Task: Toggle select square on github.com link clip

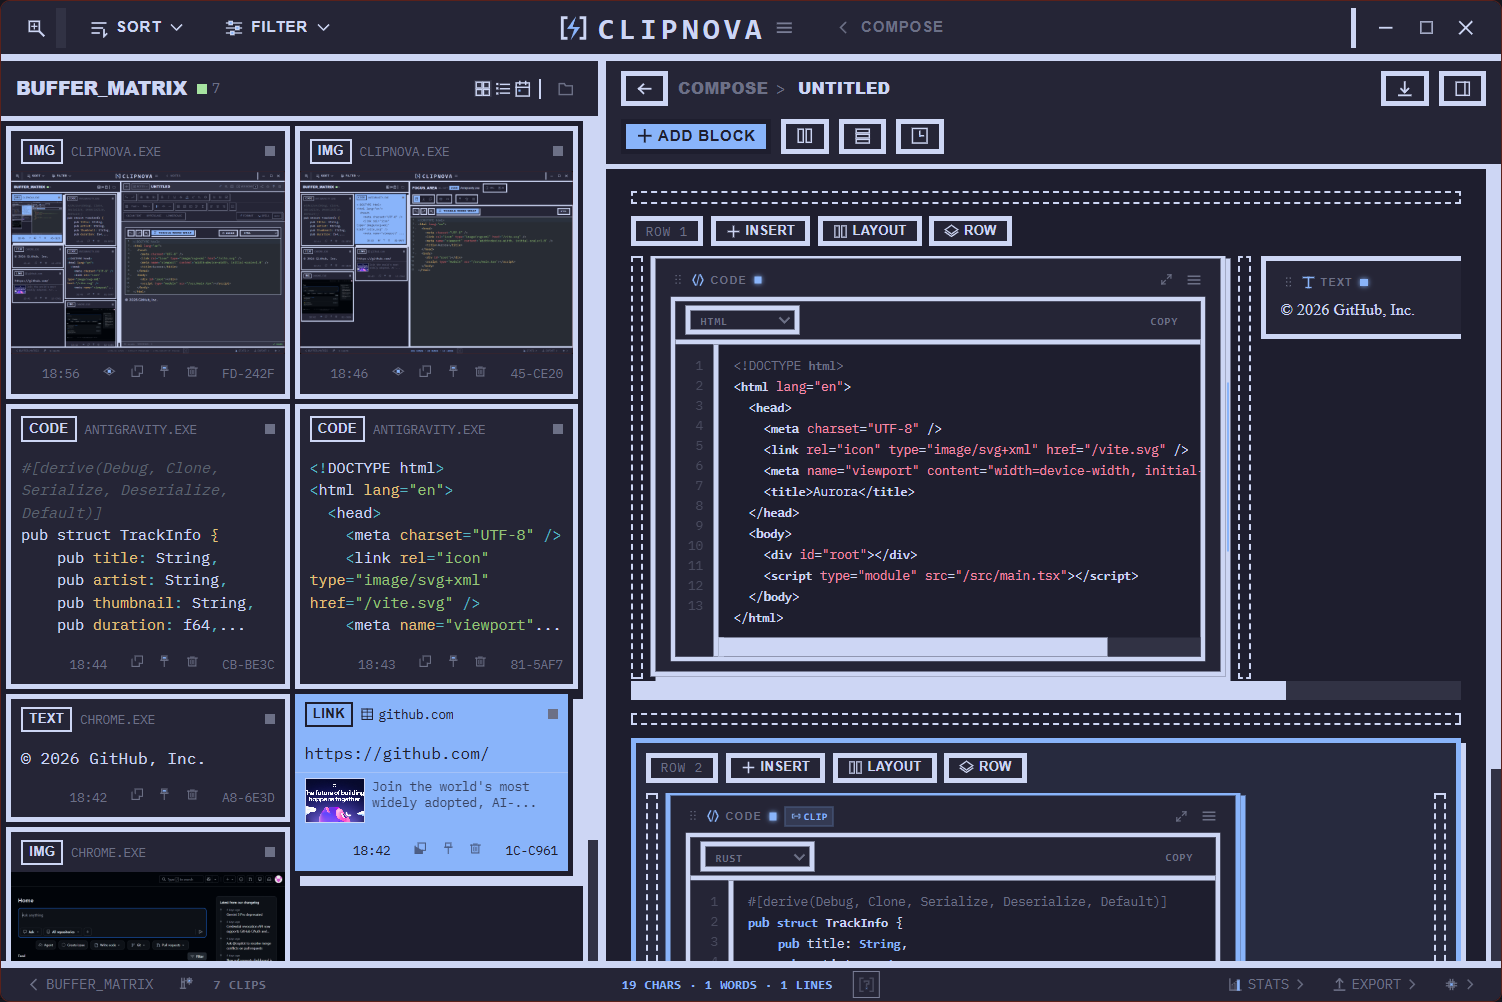Action: tap(553, 714)
